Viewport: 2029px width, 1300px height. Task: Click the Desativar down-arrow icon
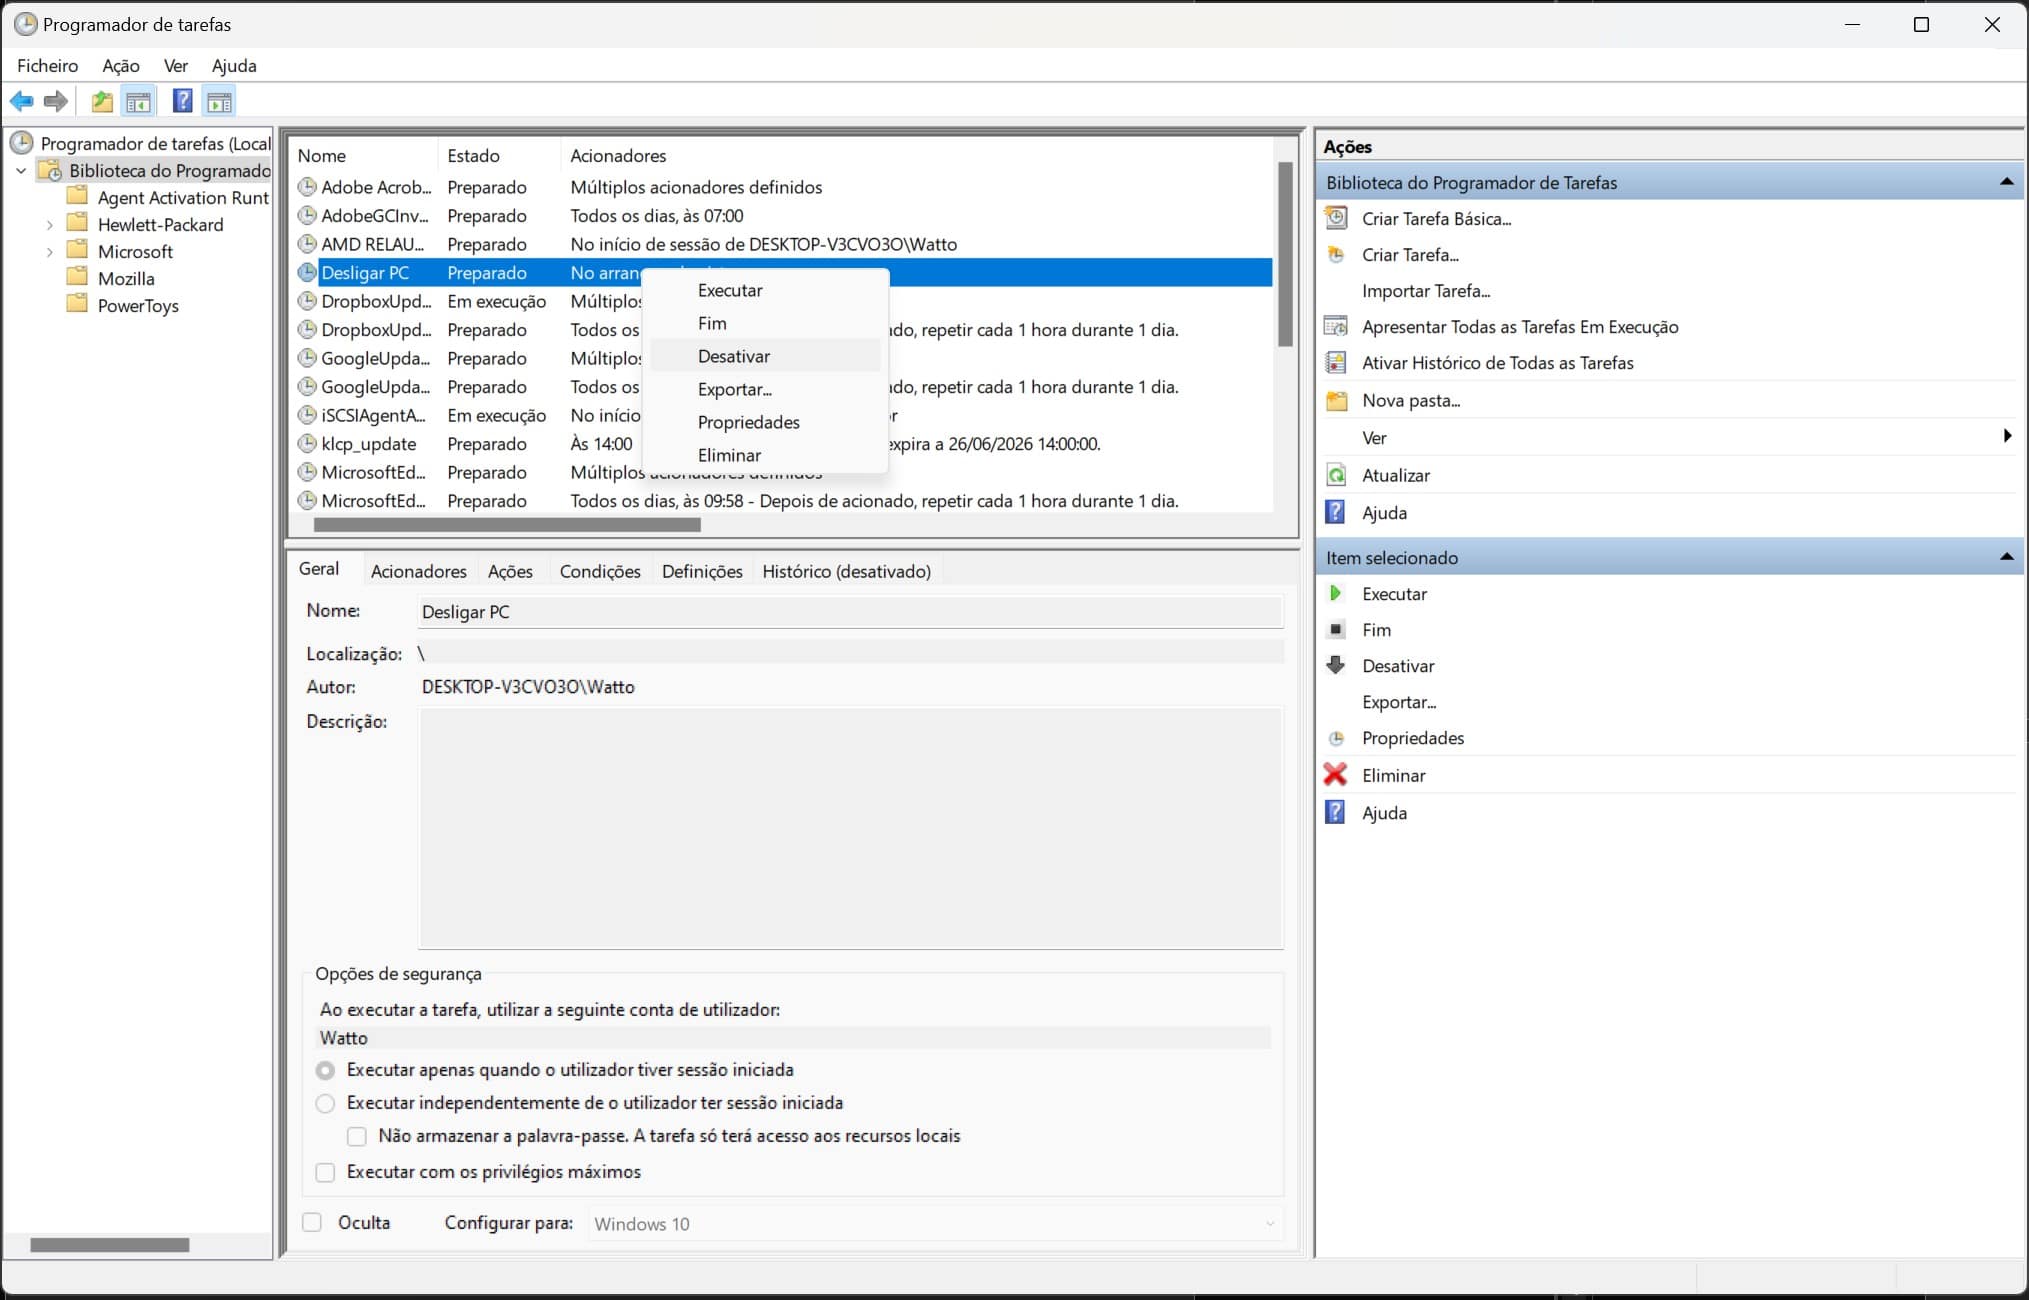coord(1335,665)
